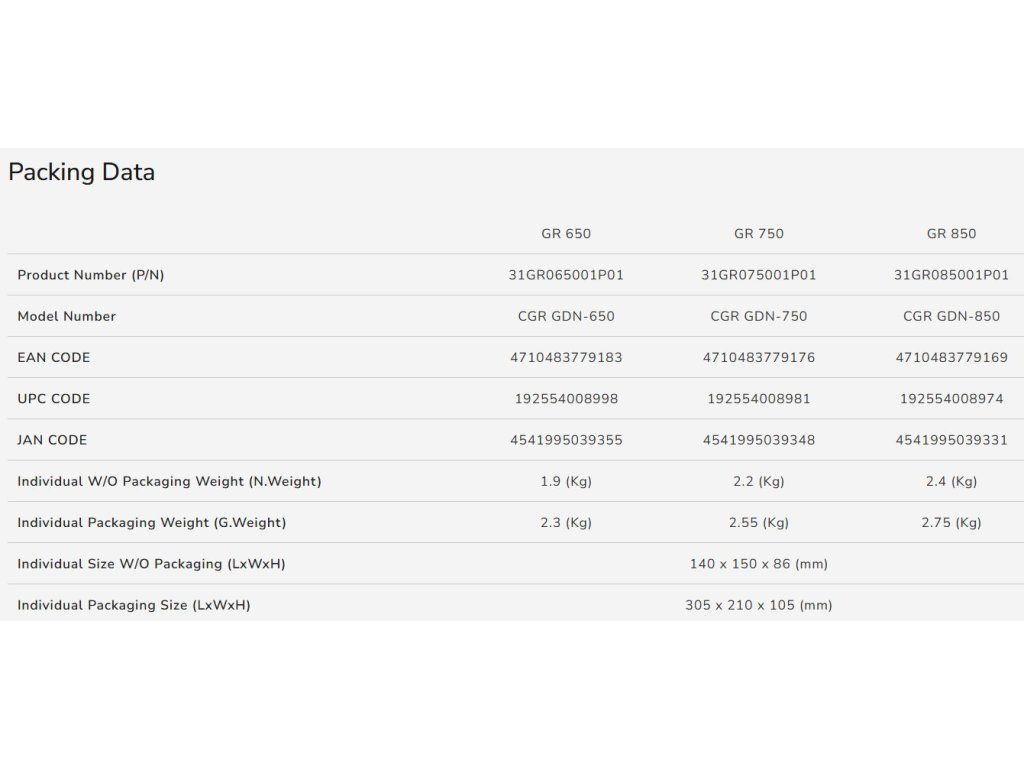The image size is (1024, 768).
Task: Click the Product Number (P/N) row label
Action: pos(91,275)
